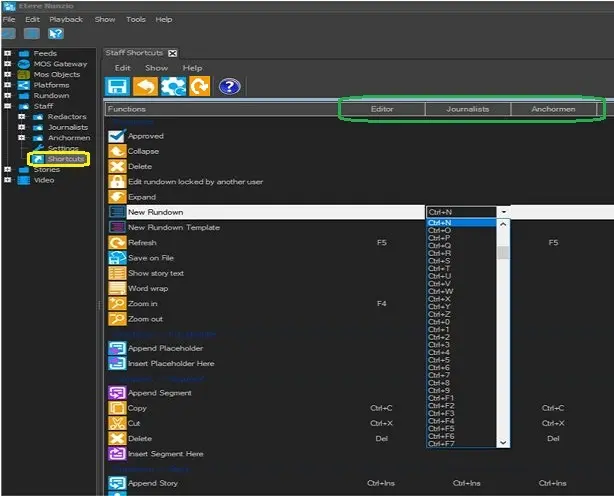Collapse the Staff tree node
This screenshot has height=496, width=614.
[x=7, y=105]
